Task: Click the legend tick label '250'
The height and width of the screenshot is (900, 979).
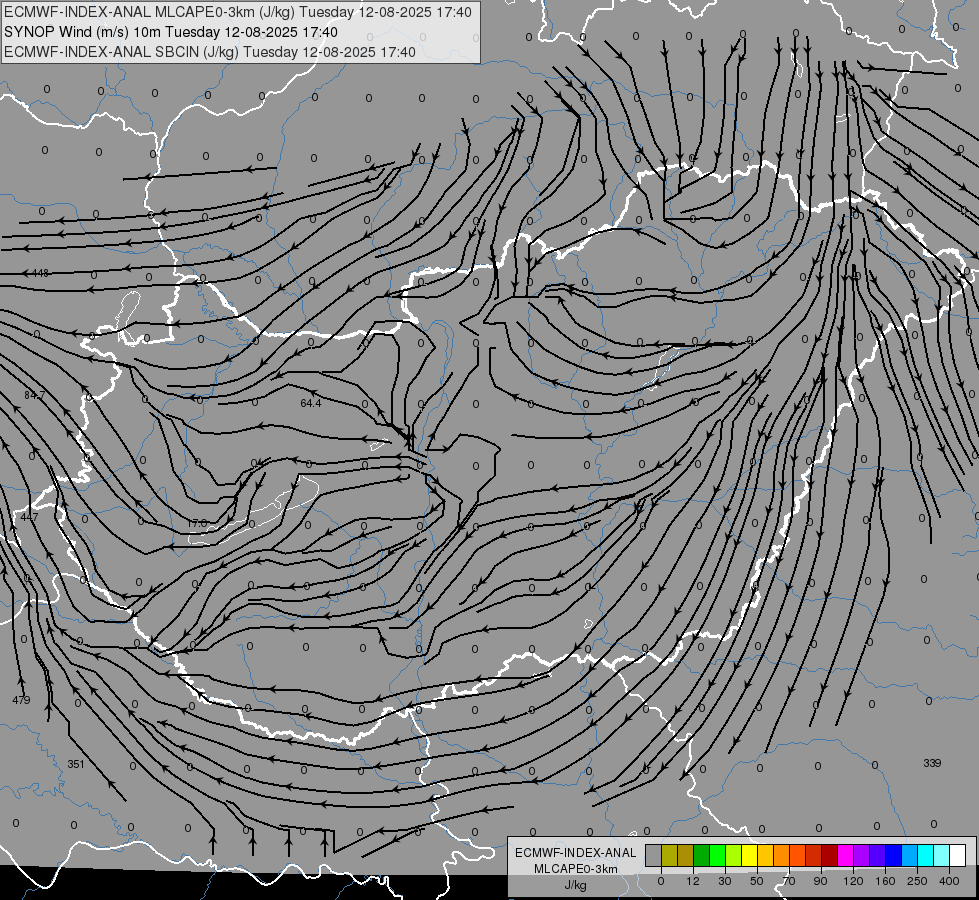Action: pos(917,881)
